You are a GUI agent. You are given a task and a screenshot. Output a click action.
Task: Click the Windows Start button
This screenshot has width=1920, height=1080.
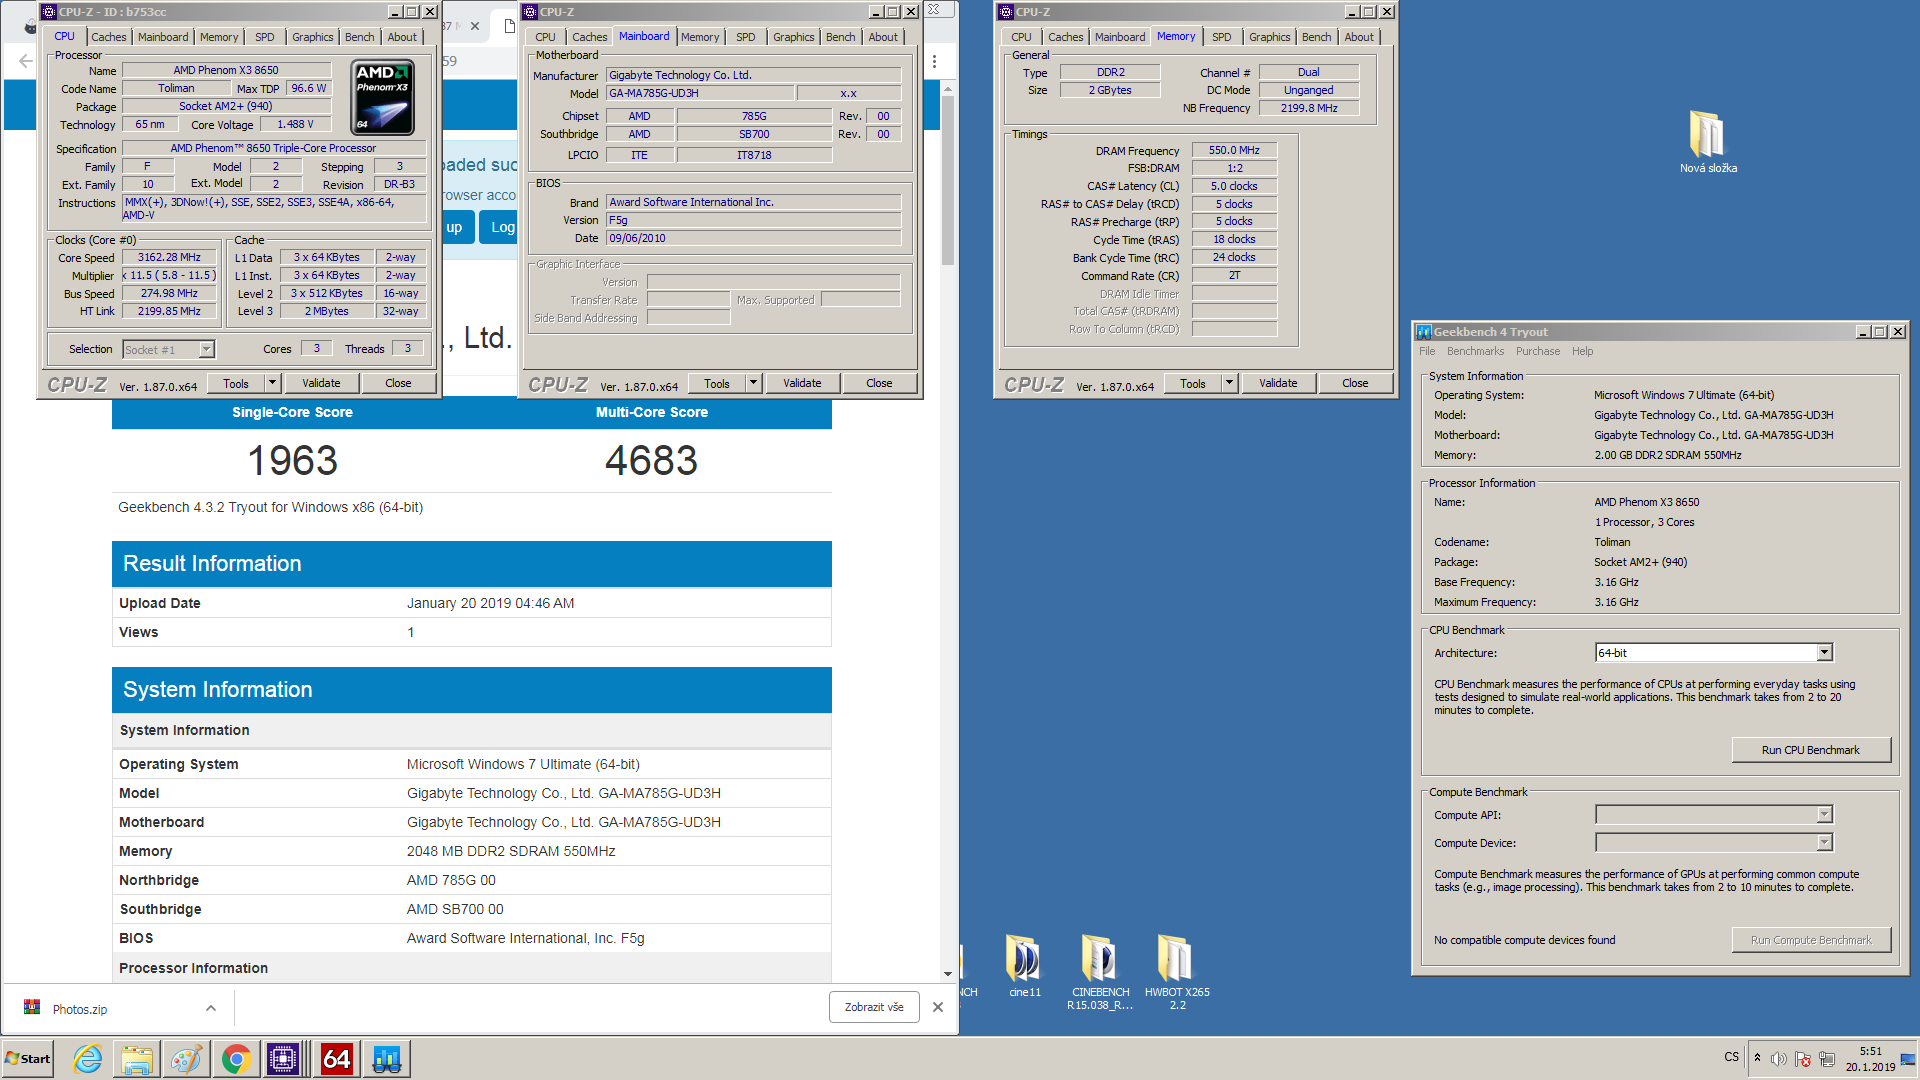[x=28, y=1059]
